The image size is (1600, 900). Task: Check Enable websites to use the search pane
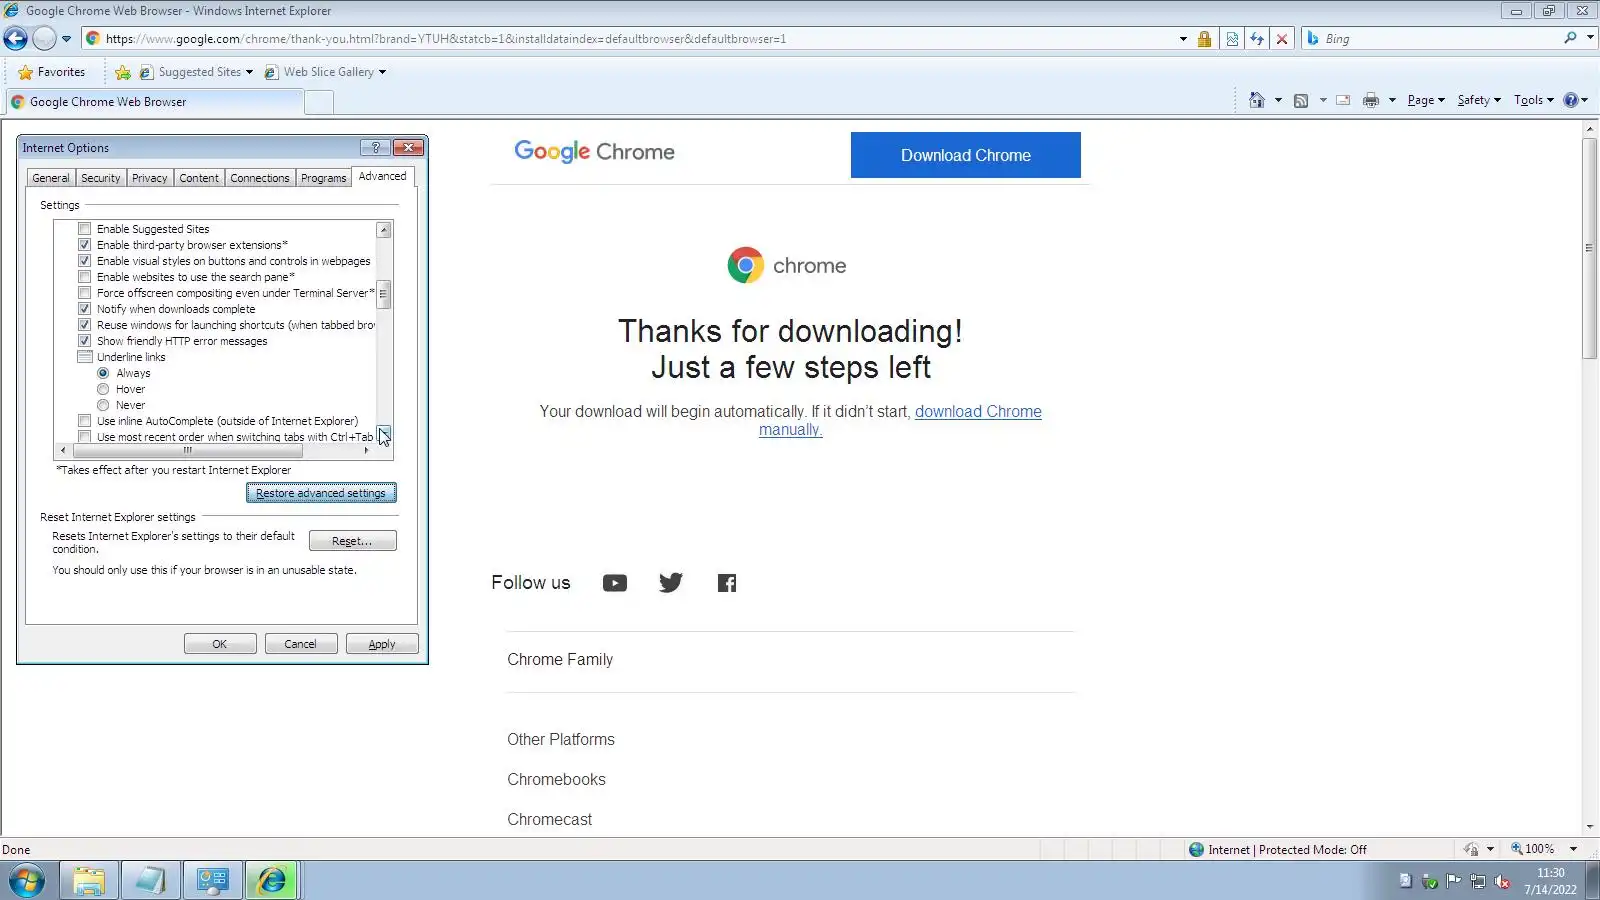pyautogui.click(x=85, y=277)
